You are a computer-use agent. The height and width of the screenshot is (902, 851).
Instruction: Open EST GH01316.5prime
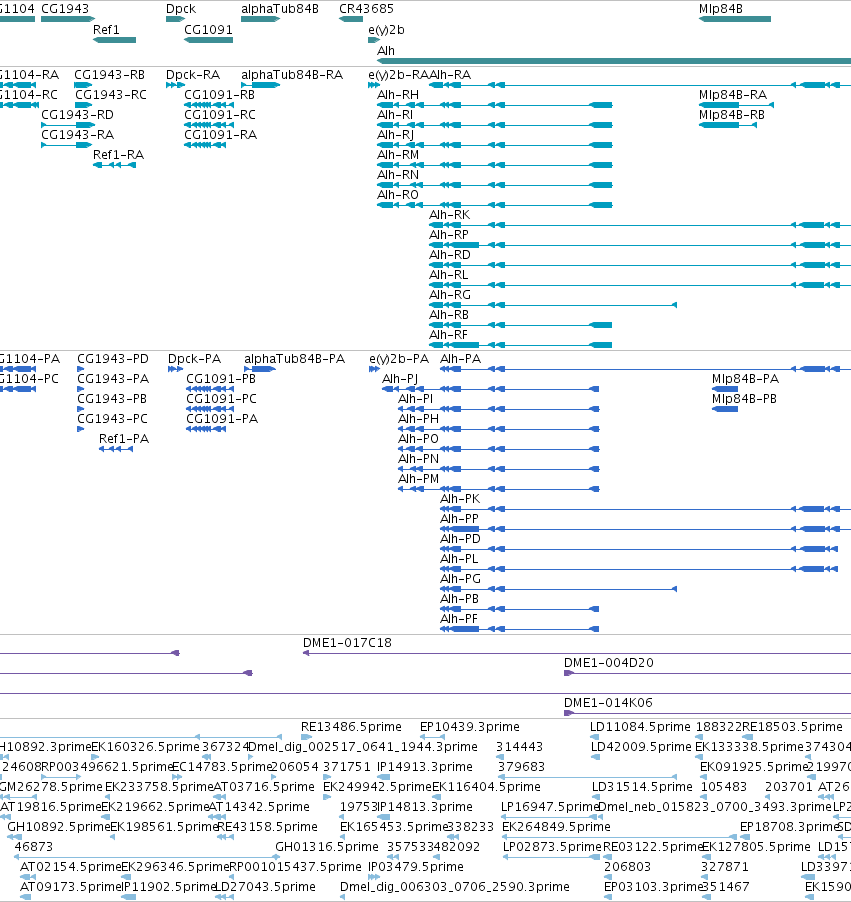point(326,847)
